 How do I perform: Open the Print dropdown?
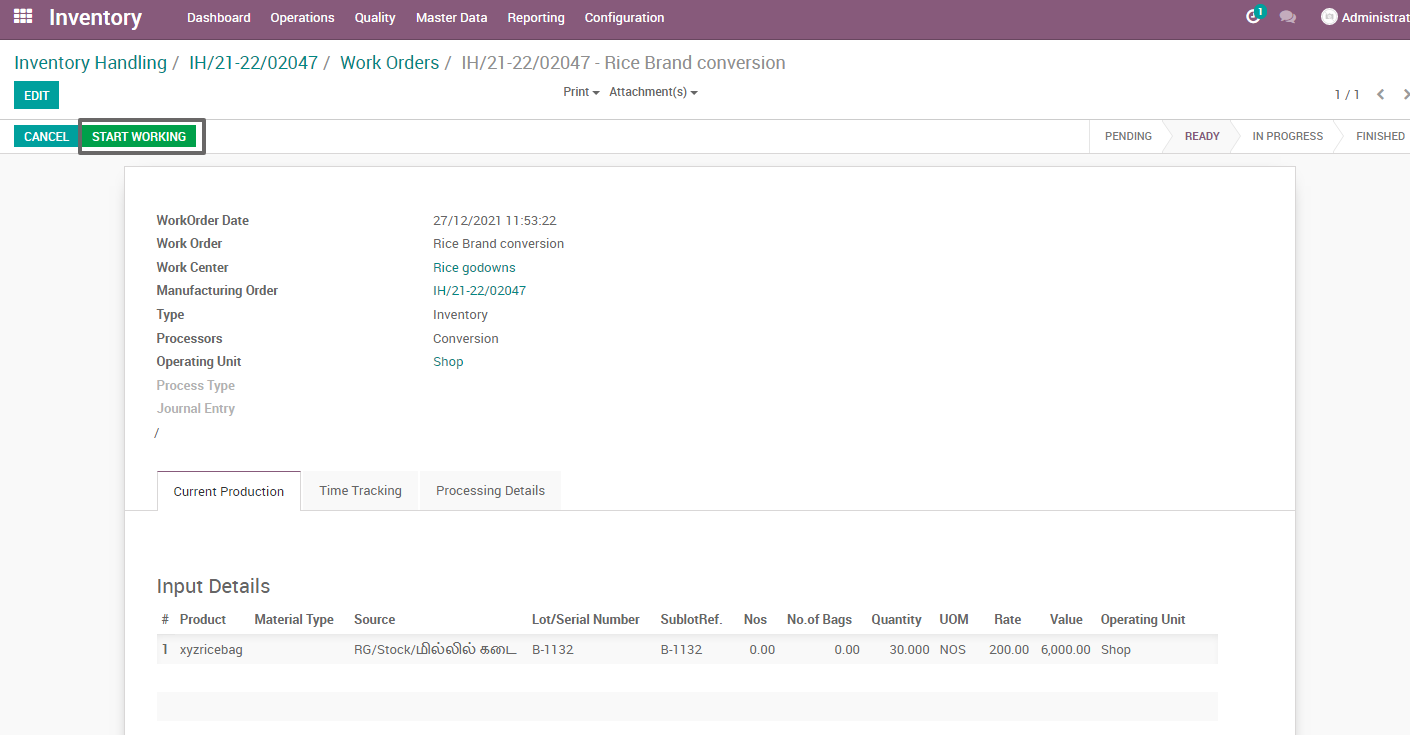(x=580, y=91)
